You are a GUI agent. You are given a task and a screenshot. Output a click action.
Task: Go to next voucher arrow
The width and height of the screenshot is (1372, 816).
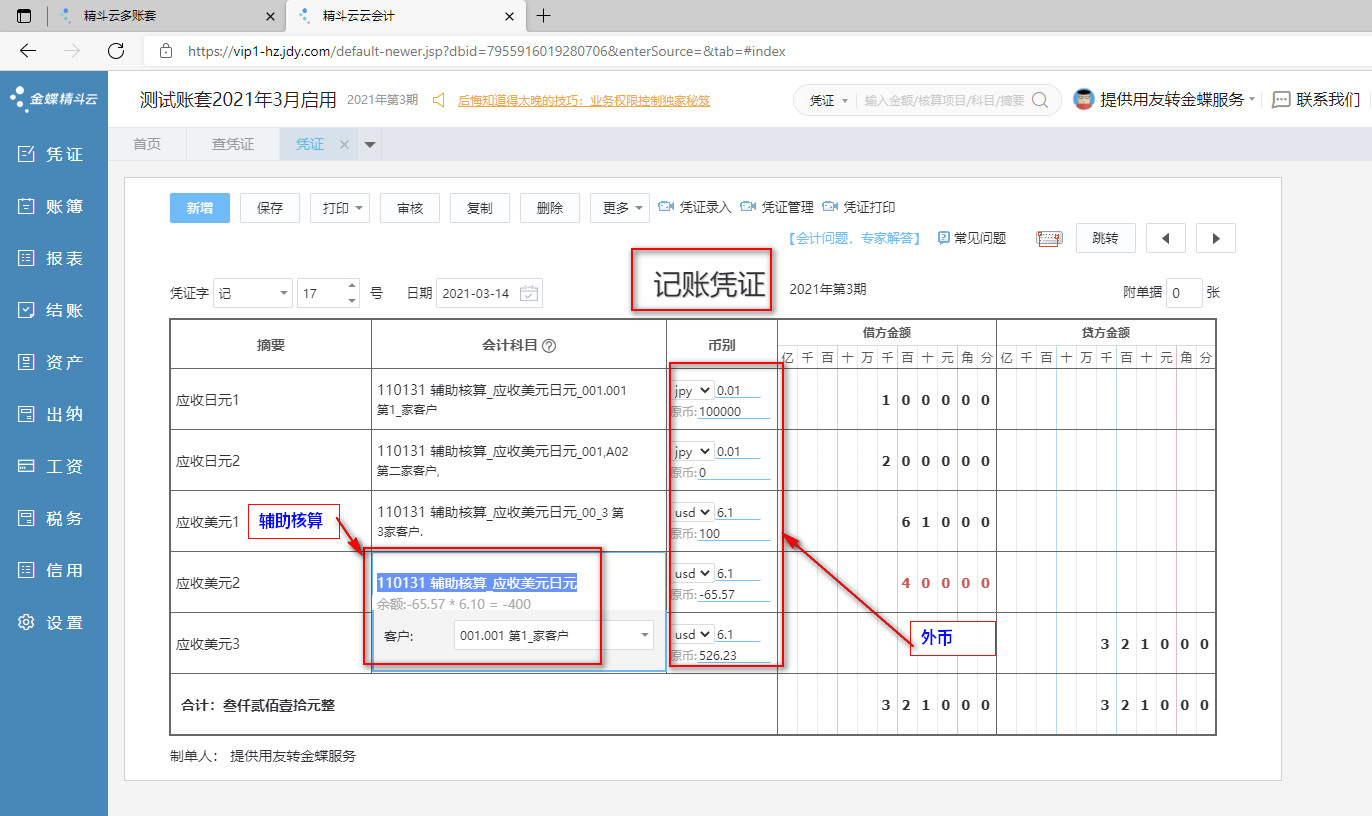(1215, 238)
